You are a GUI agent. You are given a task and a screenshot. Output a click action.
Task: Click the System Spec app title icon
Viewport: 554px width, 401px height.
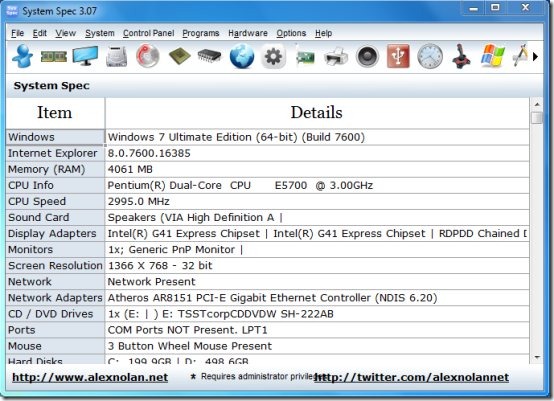pos(12,11)
